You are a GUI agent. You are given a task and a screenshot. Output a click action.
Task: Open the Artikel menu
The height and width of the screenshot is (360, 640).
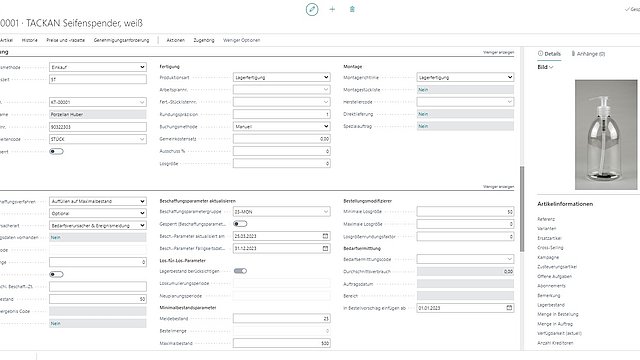click(6, 40)
